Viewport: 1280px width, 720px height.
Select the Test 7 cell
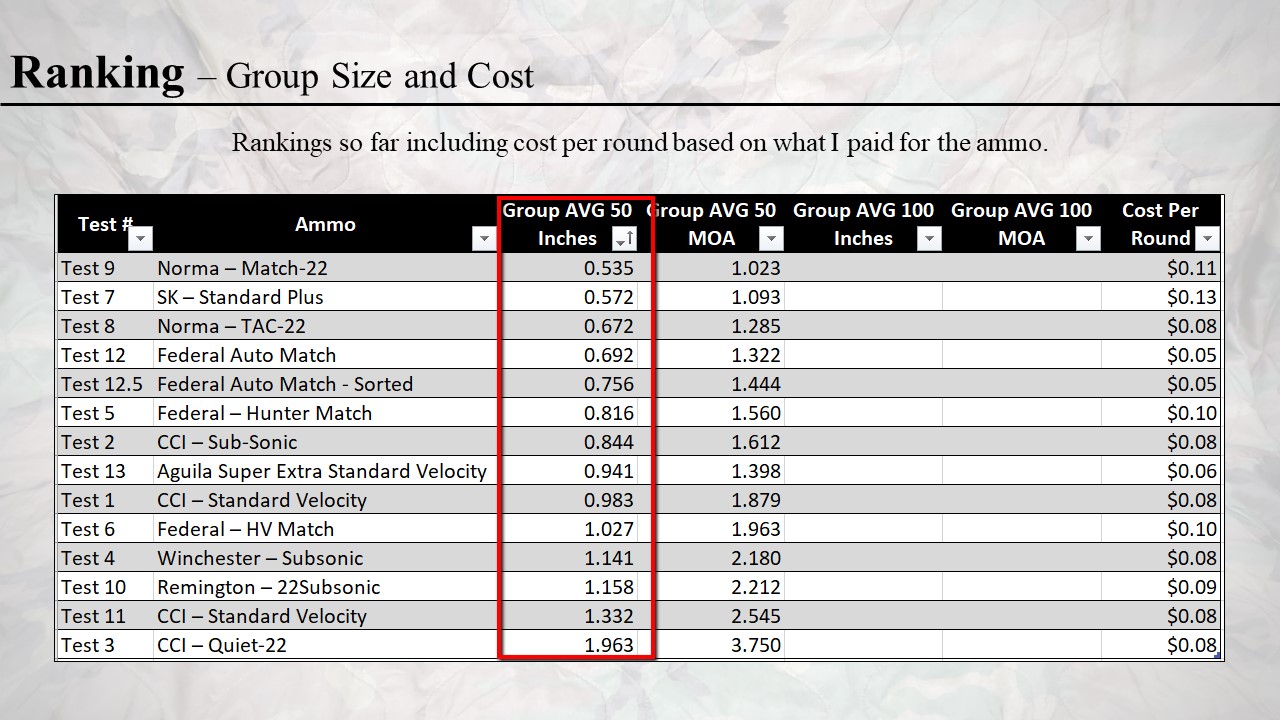(x=104, y=297)
